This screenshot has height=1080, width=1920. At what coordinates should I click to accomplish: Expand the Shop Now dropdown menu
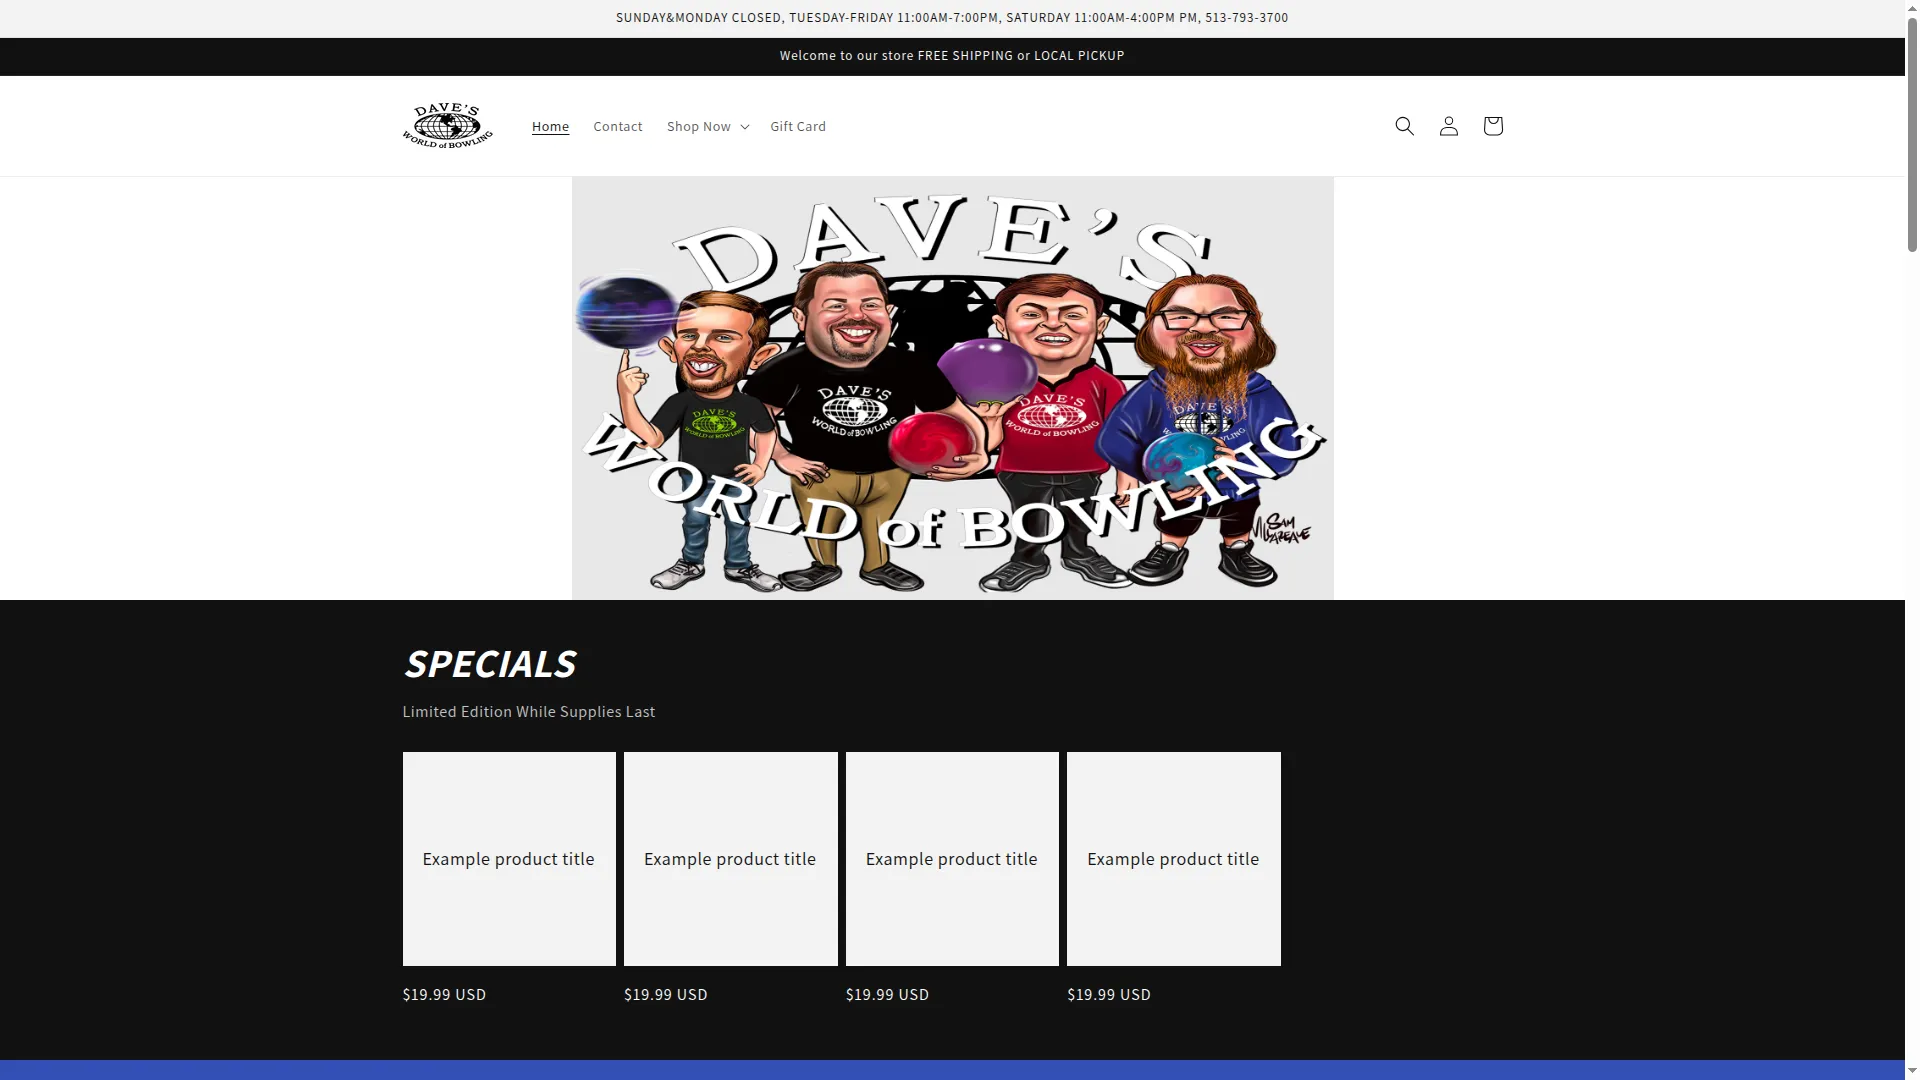point(708,126)
